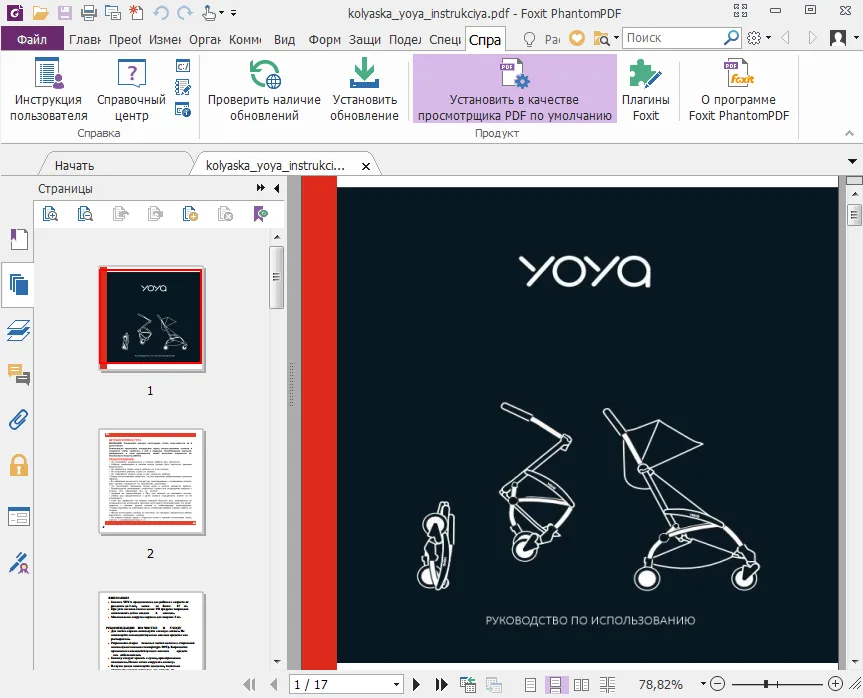
Task: Open Плагины Foxit
Action: pos(646,90)
